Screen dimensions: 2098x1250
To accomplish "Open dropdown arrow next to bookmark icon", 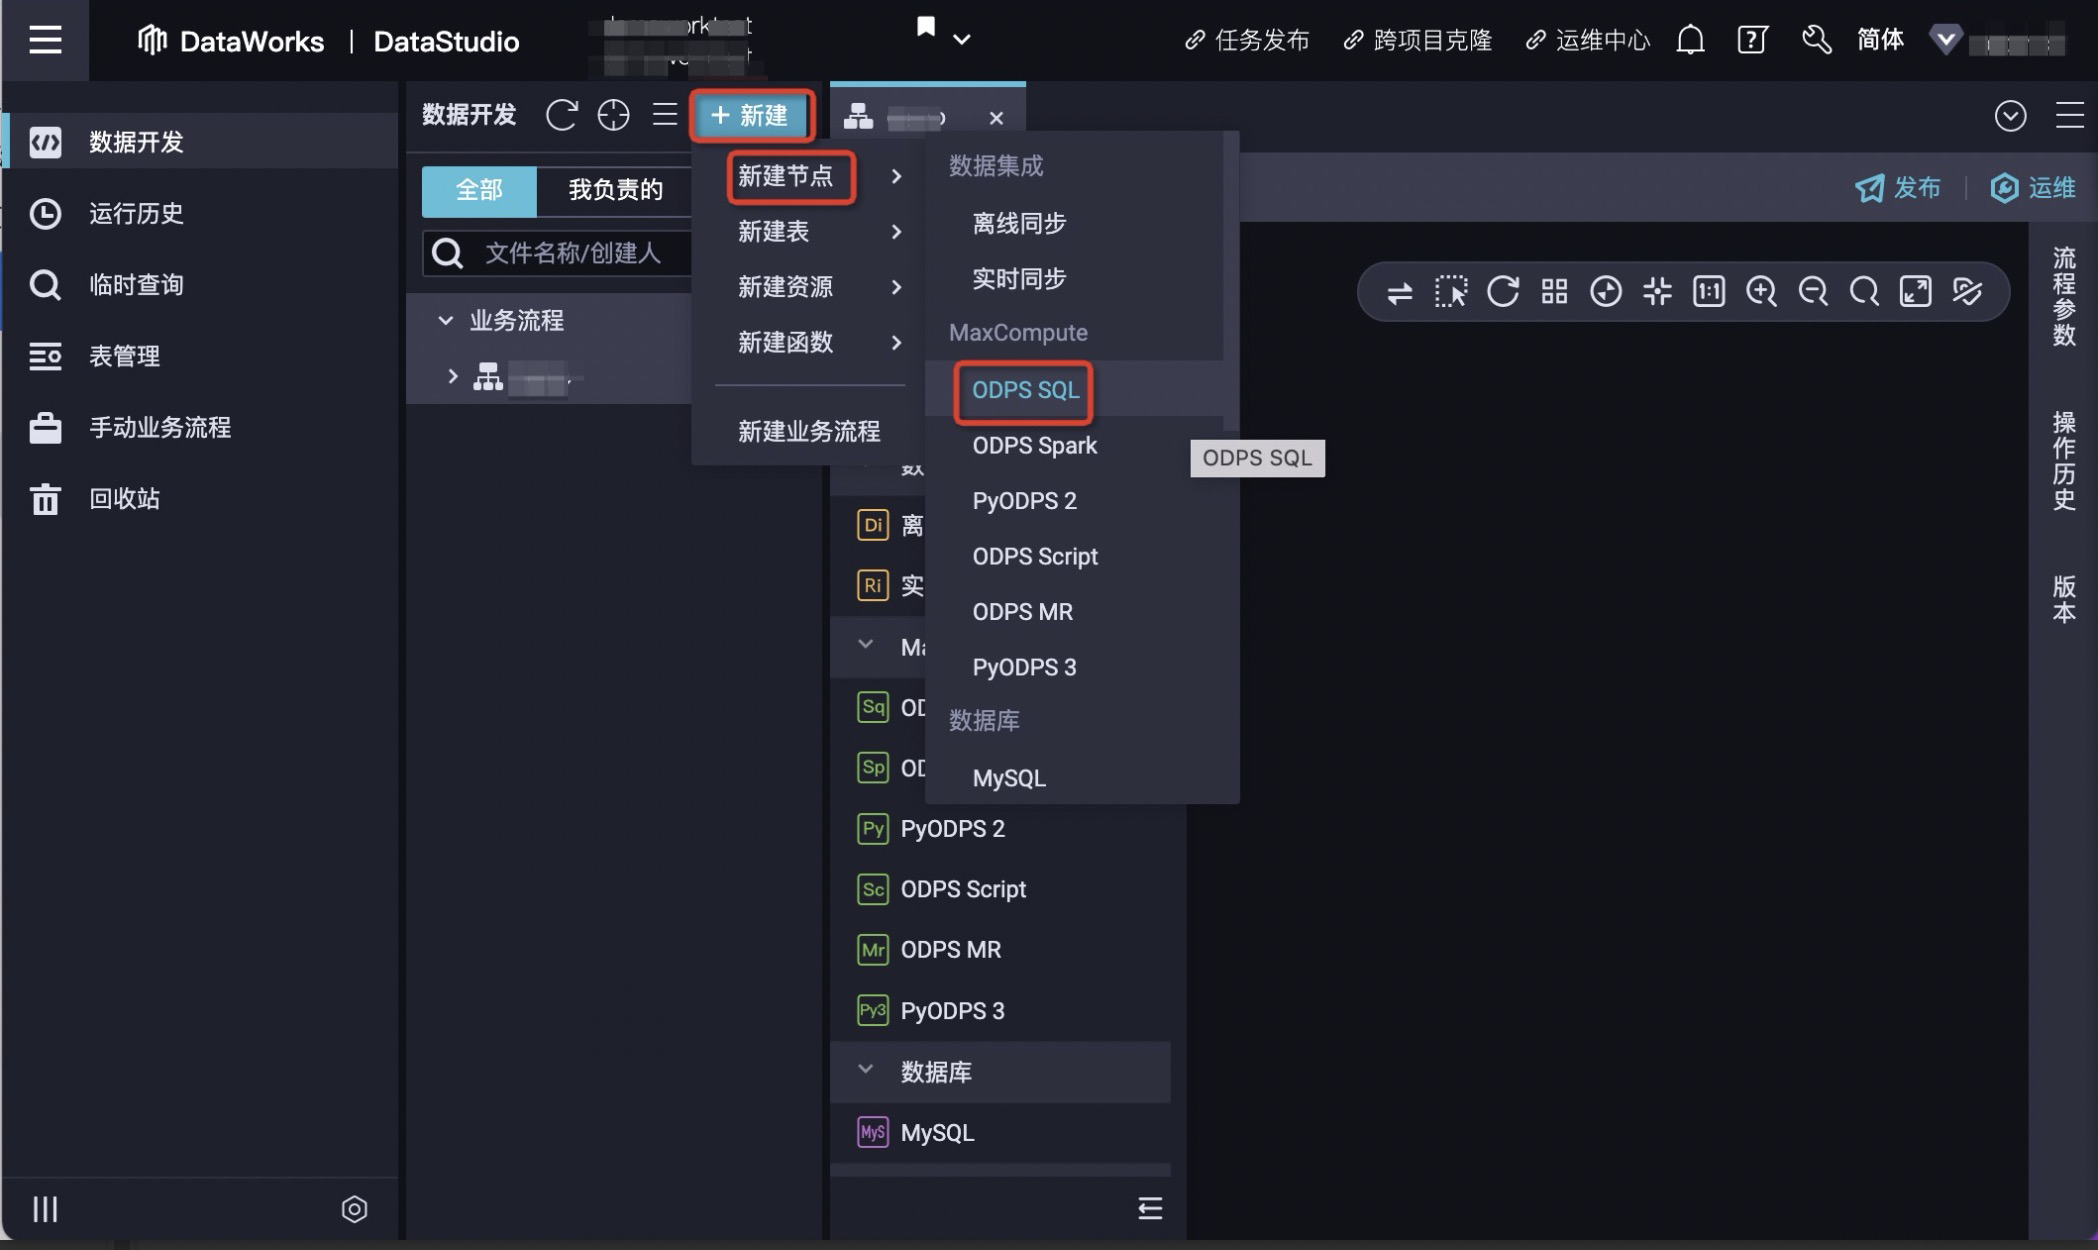I will 961,40.
